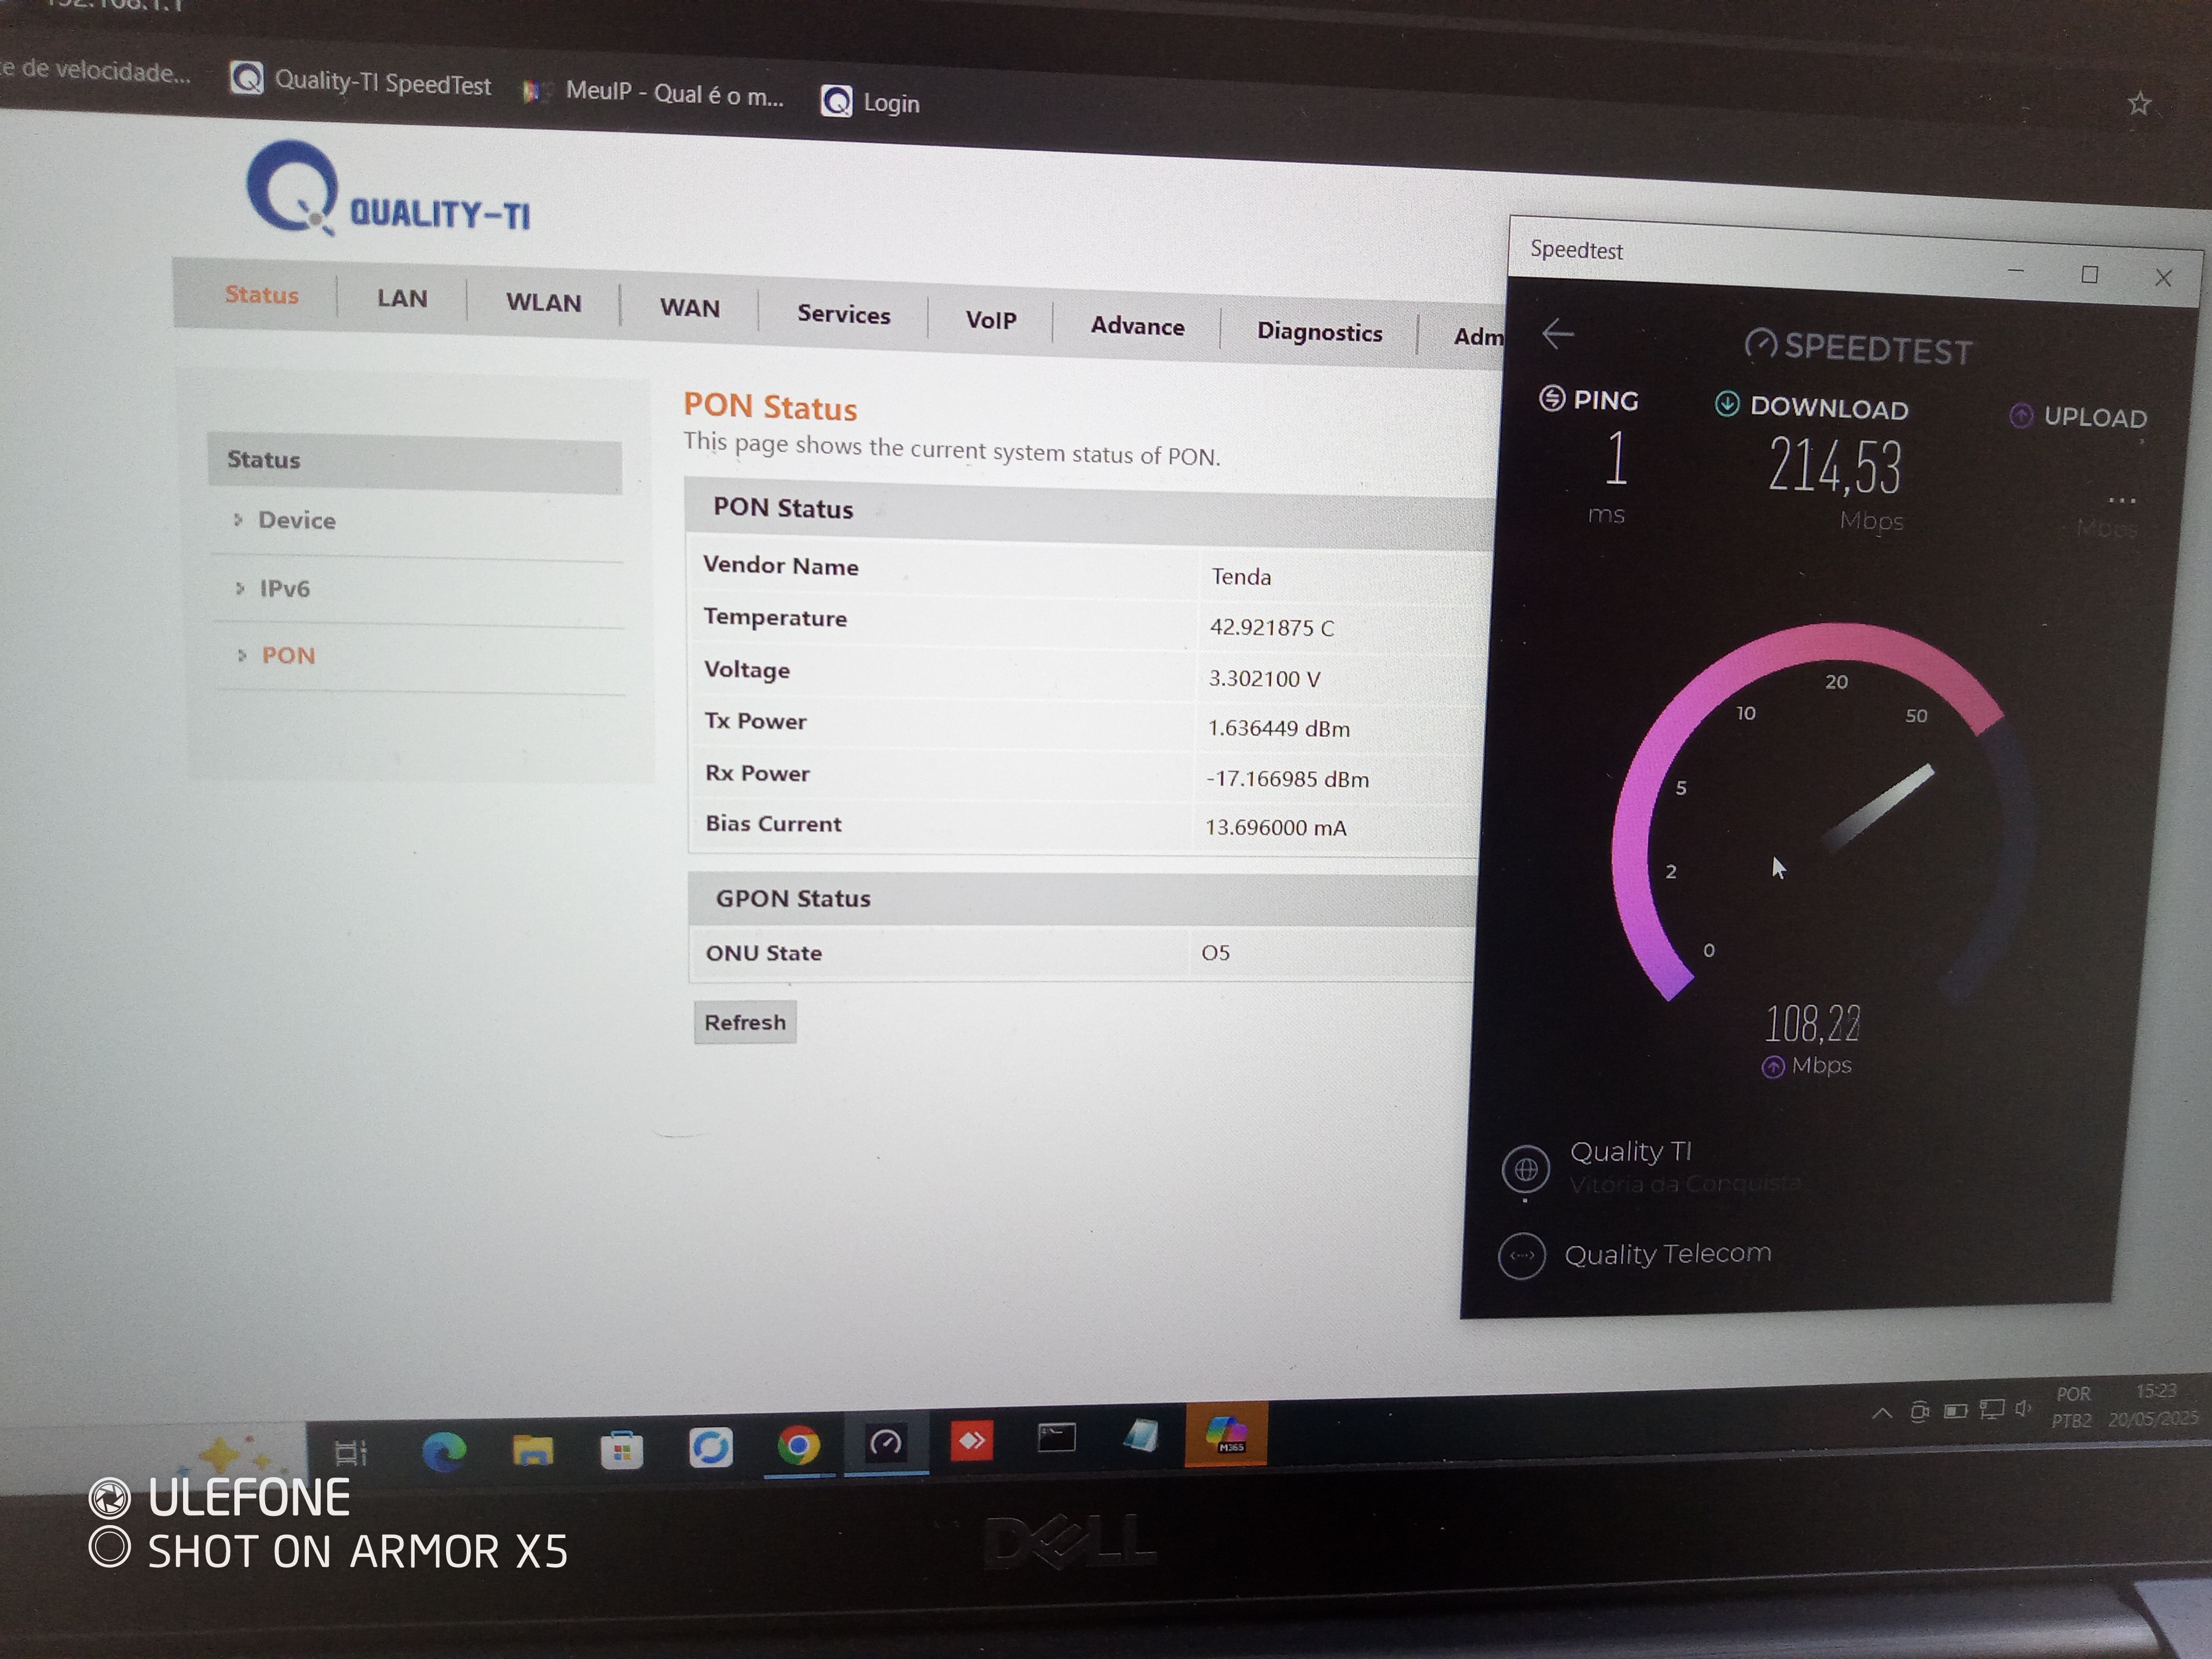Open the Diagnostics tab
The width and height of the screenshot is (2212, 1659).
point(1319,332)
